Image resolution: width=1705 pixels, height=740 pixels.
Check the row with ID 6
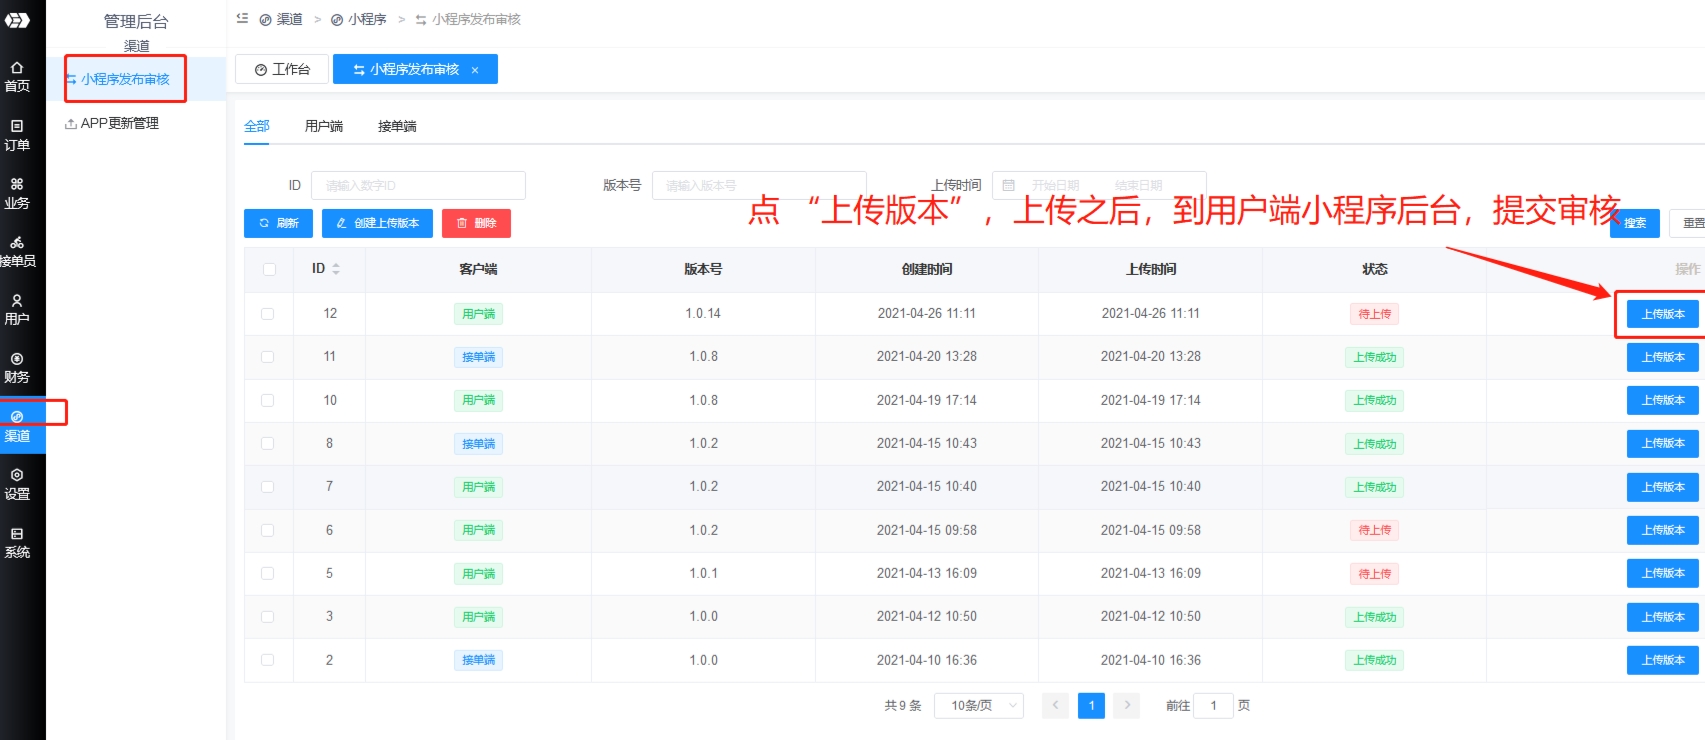tap(268, 531)
